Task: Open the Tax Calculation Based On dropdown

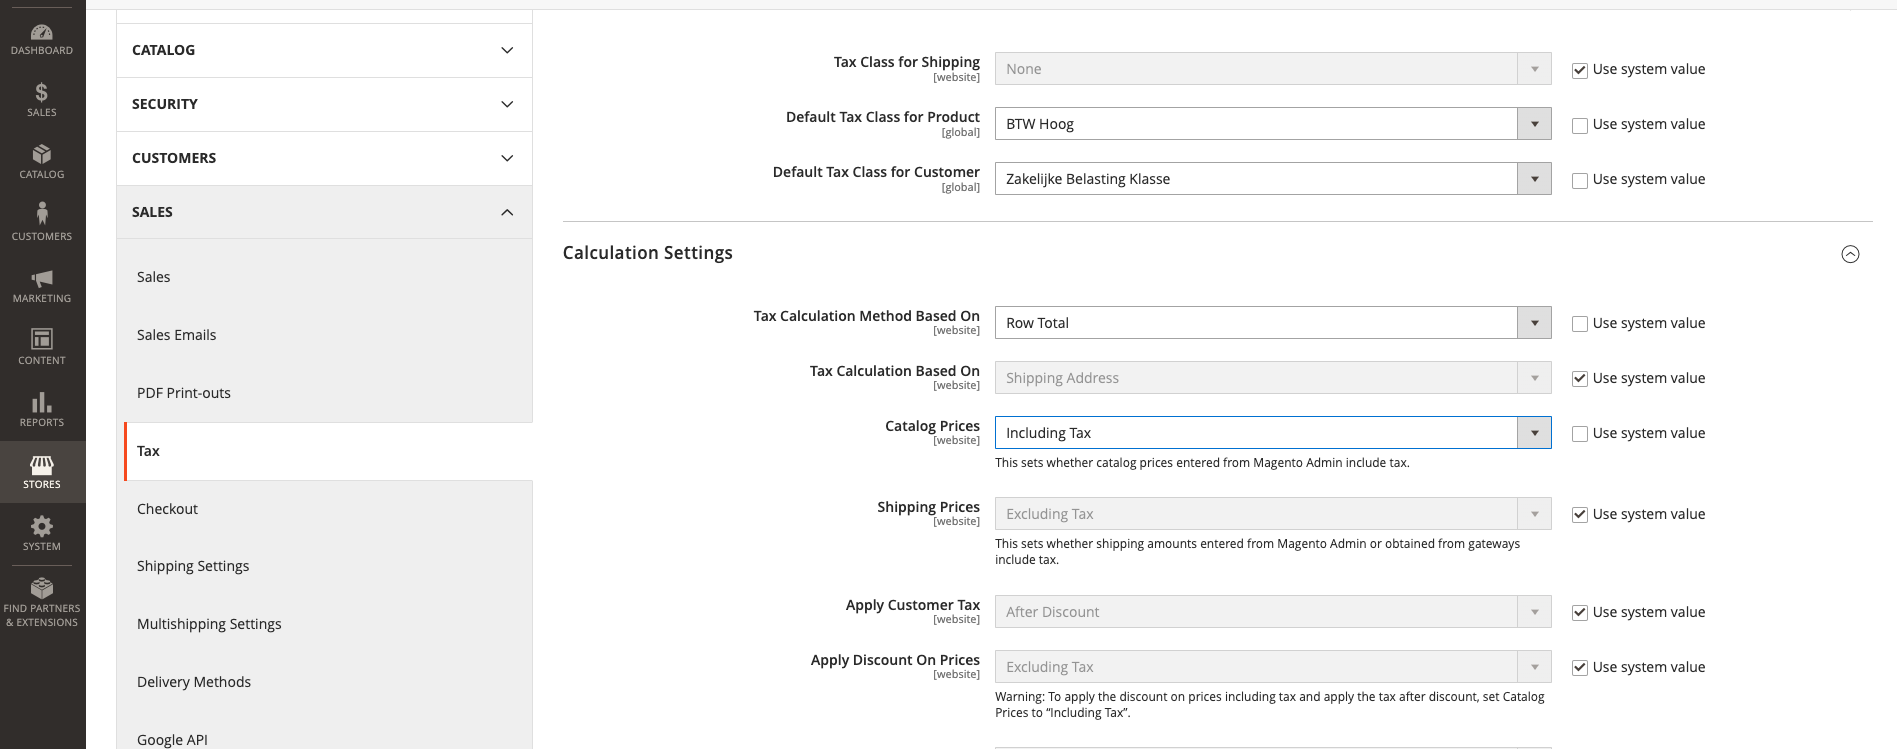Action: 1273,378
